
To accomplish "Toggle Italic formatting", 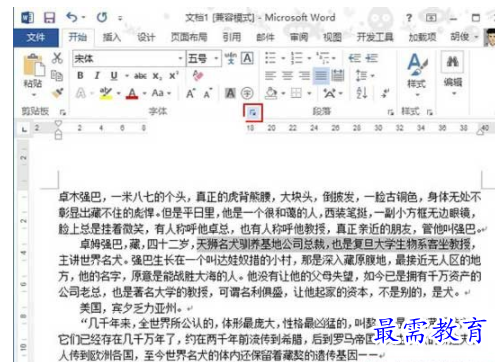I will click(x=97, y=76).
